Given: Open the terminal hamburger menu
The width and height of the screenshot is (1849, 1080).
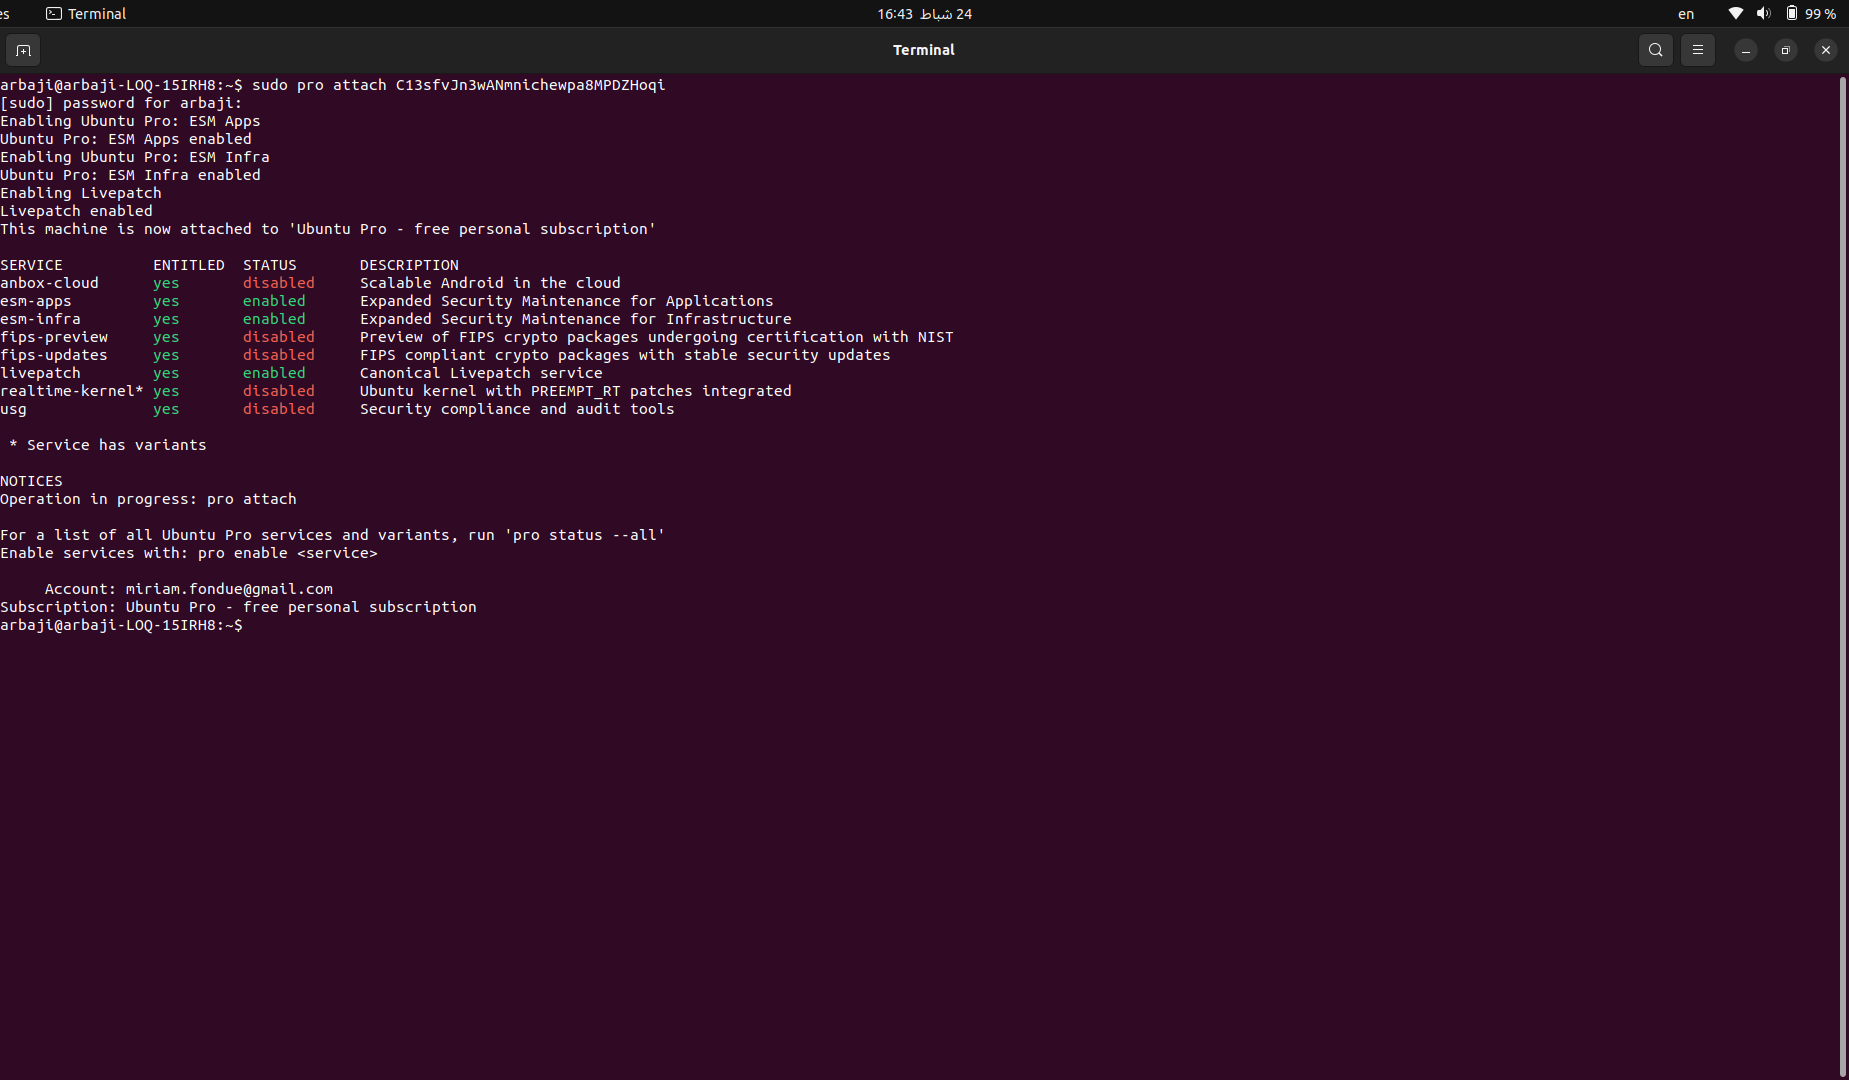Looking at the screenshot, I should (1697, 50).
